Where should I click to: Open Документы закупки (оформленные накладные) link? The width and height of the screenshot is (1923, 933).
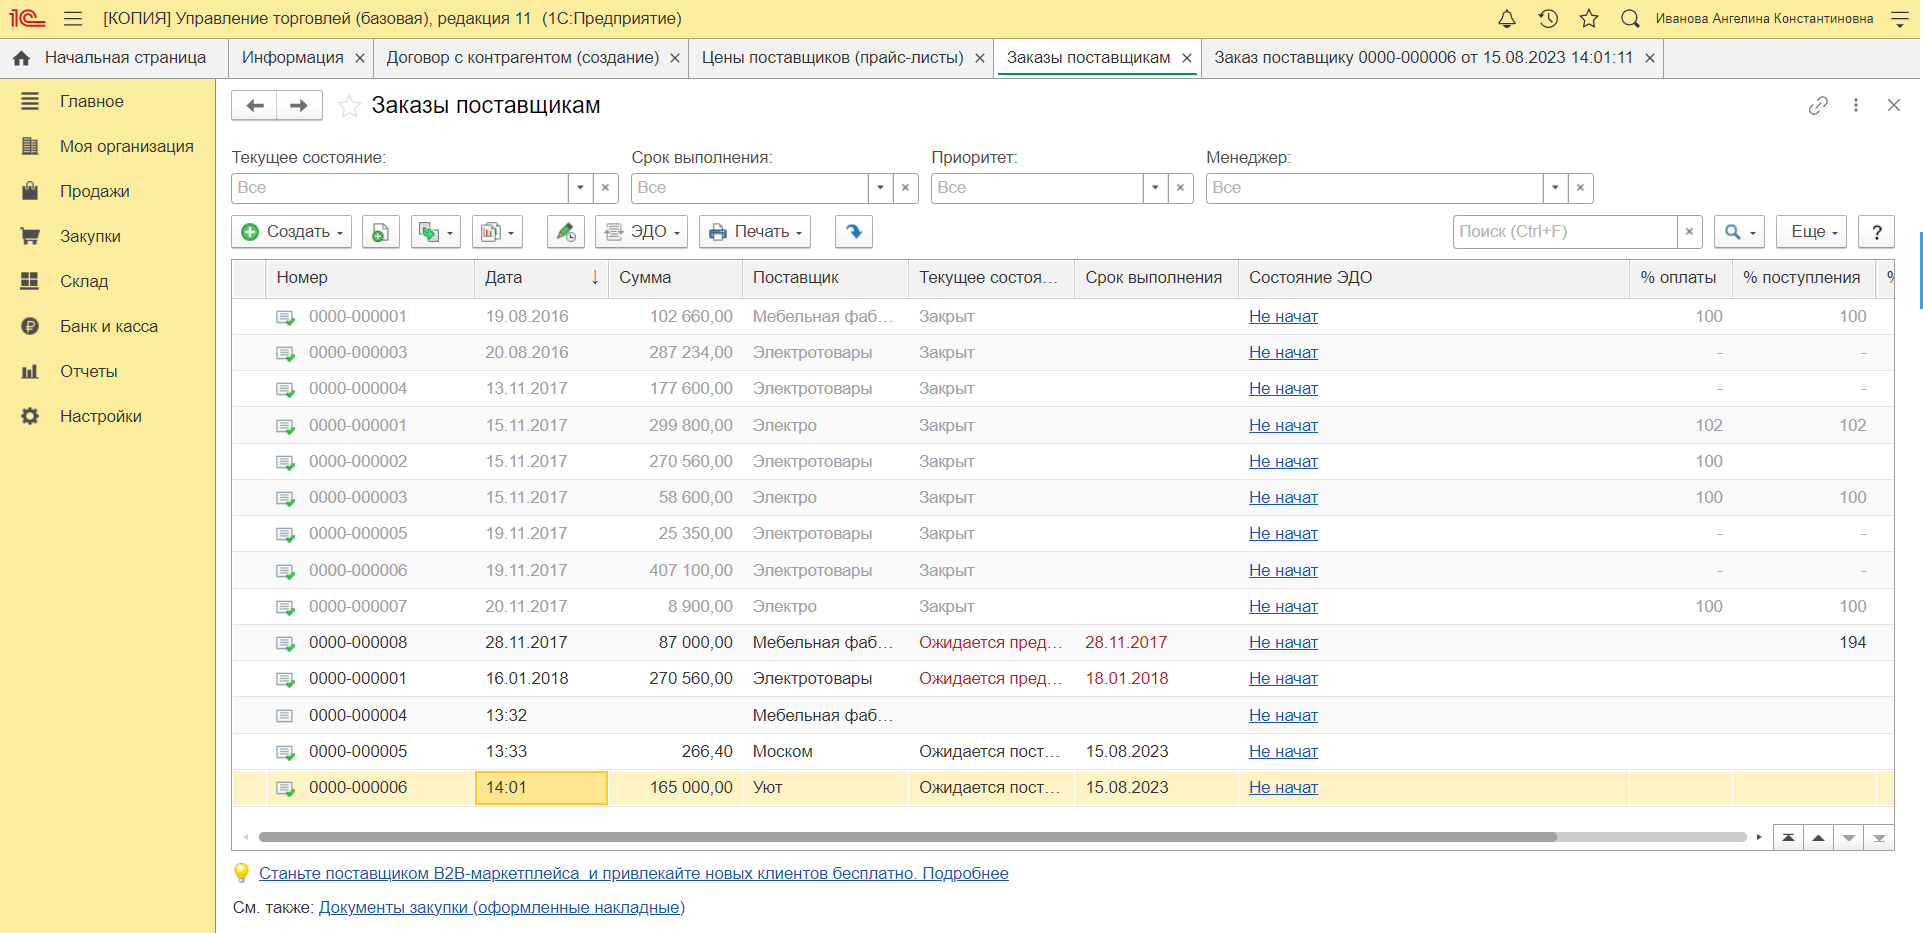coord(502,908)
